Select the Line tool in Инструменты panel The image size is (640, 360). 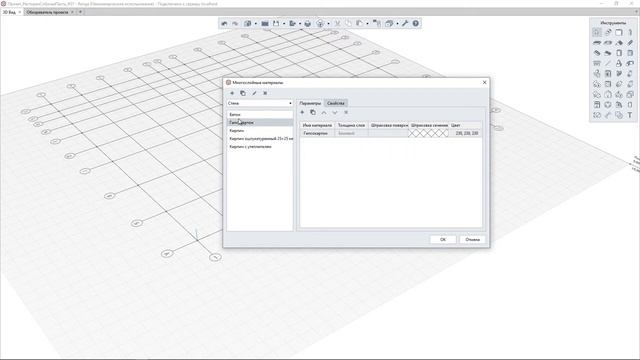tap(608, 63)
